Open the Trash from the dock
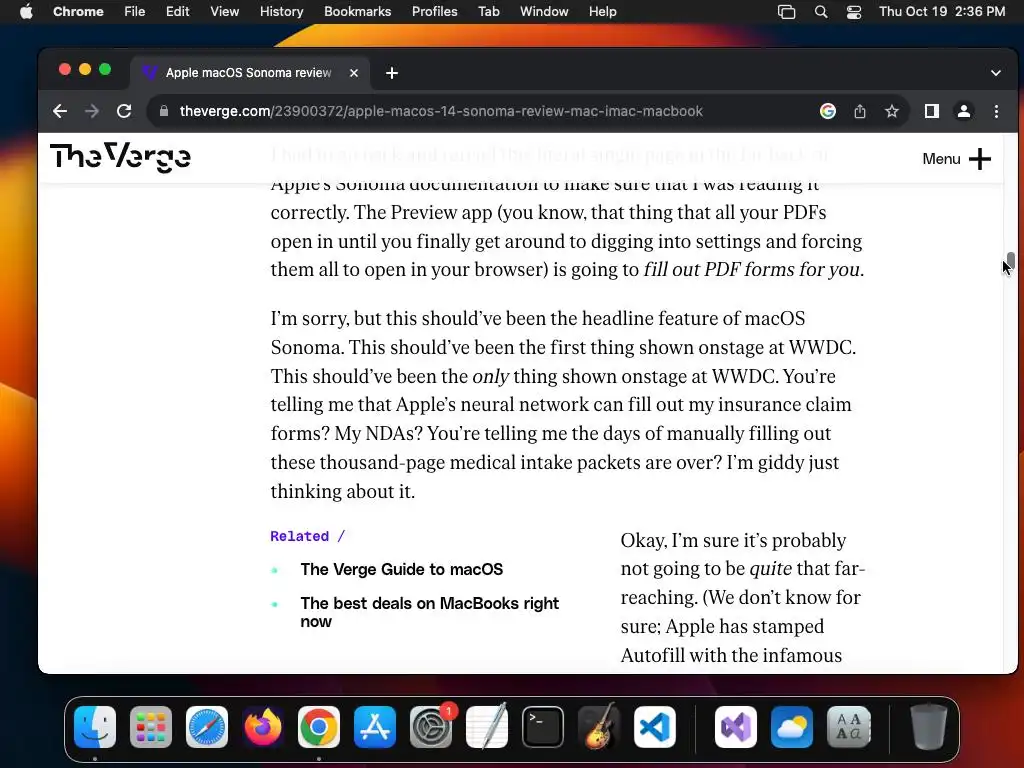The height and width of the screenshot is (768, 1024). pos(928,727)
